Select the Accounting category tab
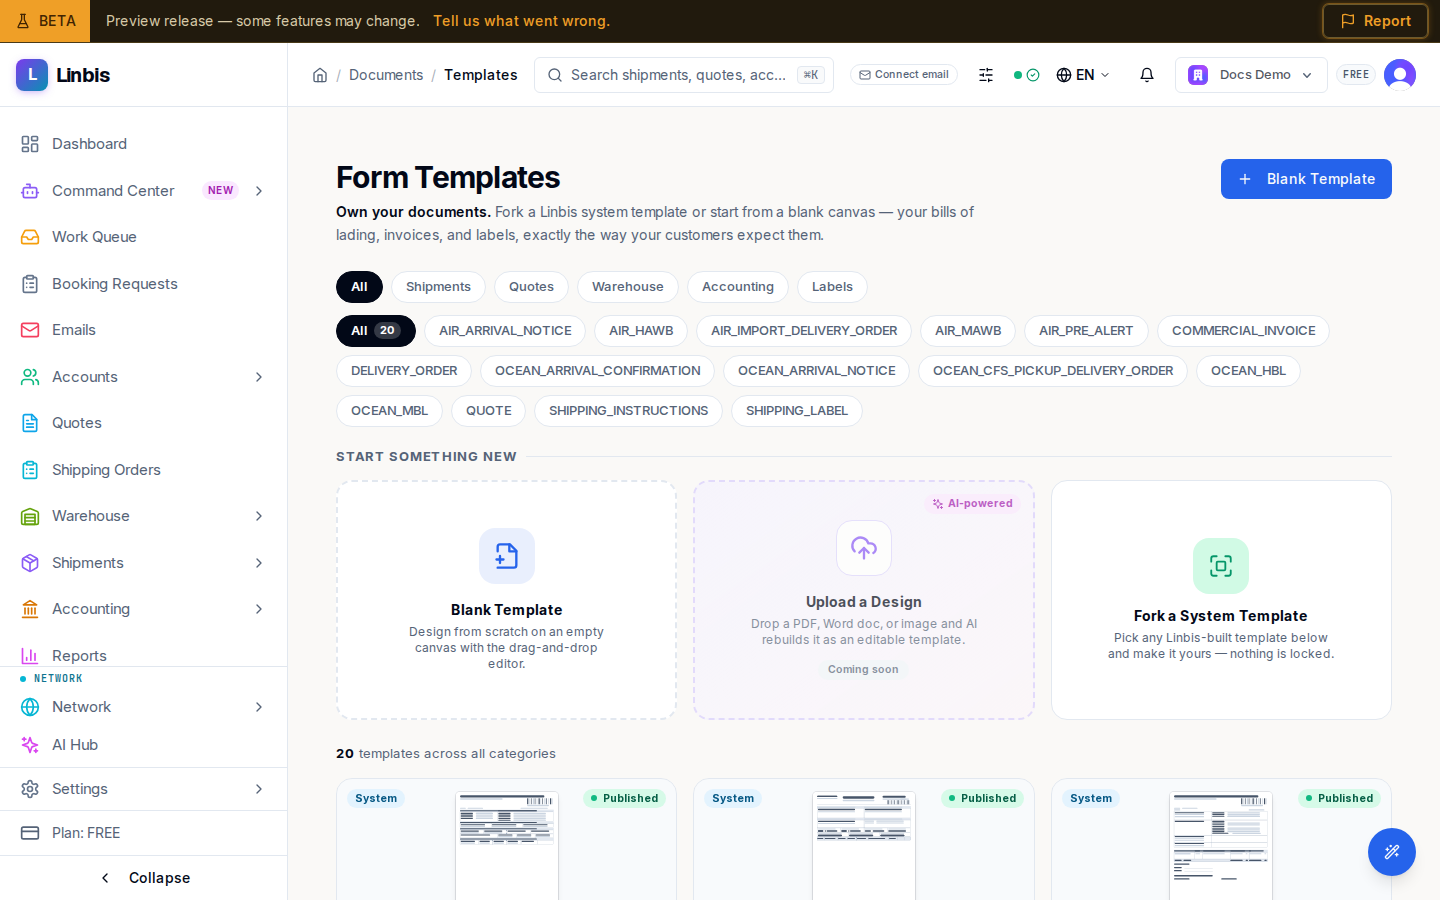The image size is (1440, 900). pos(738,287)
